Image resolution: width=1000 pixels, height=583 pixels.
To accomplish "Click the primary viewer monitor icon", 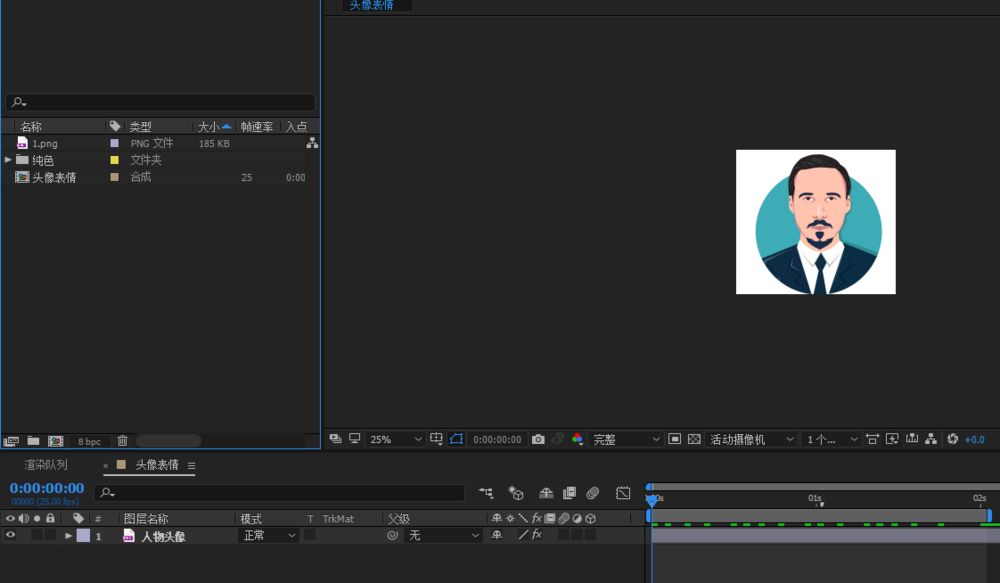I will [355, 438].
